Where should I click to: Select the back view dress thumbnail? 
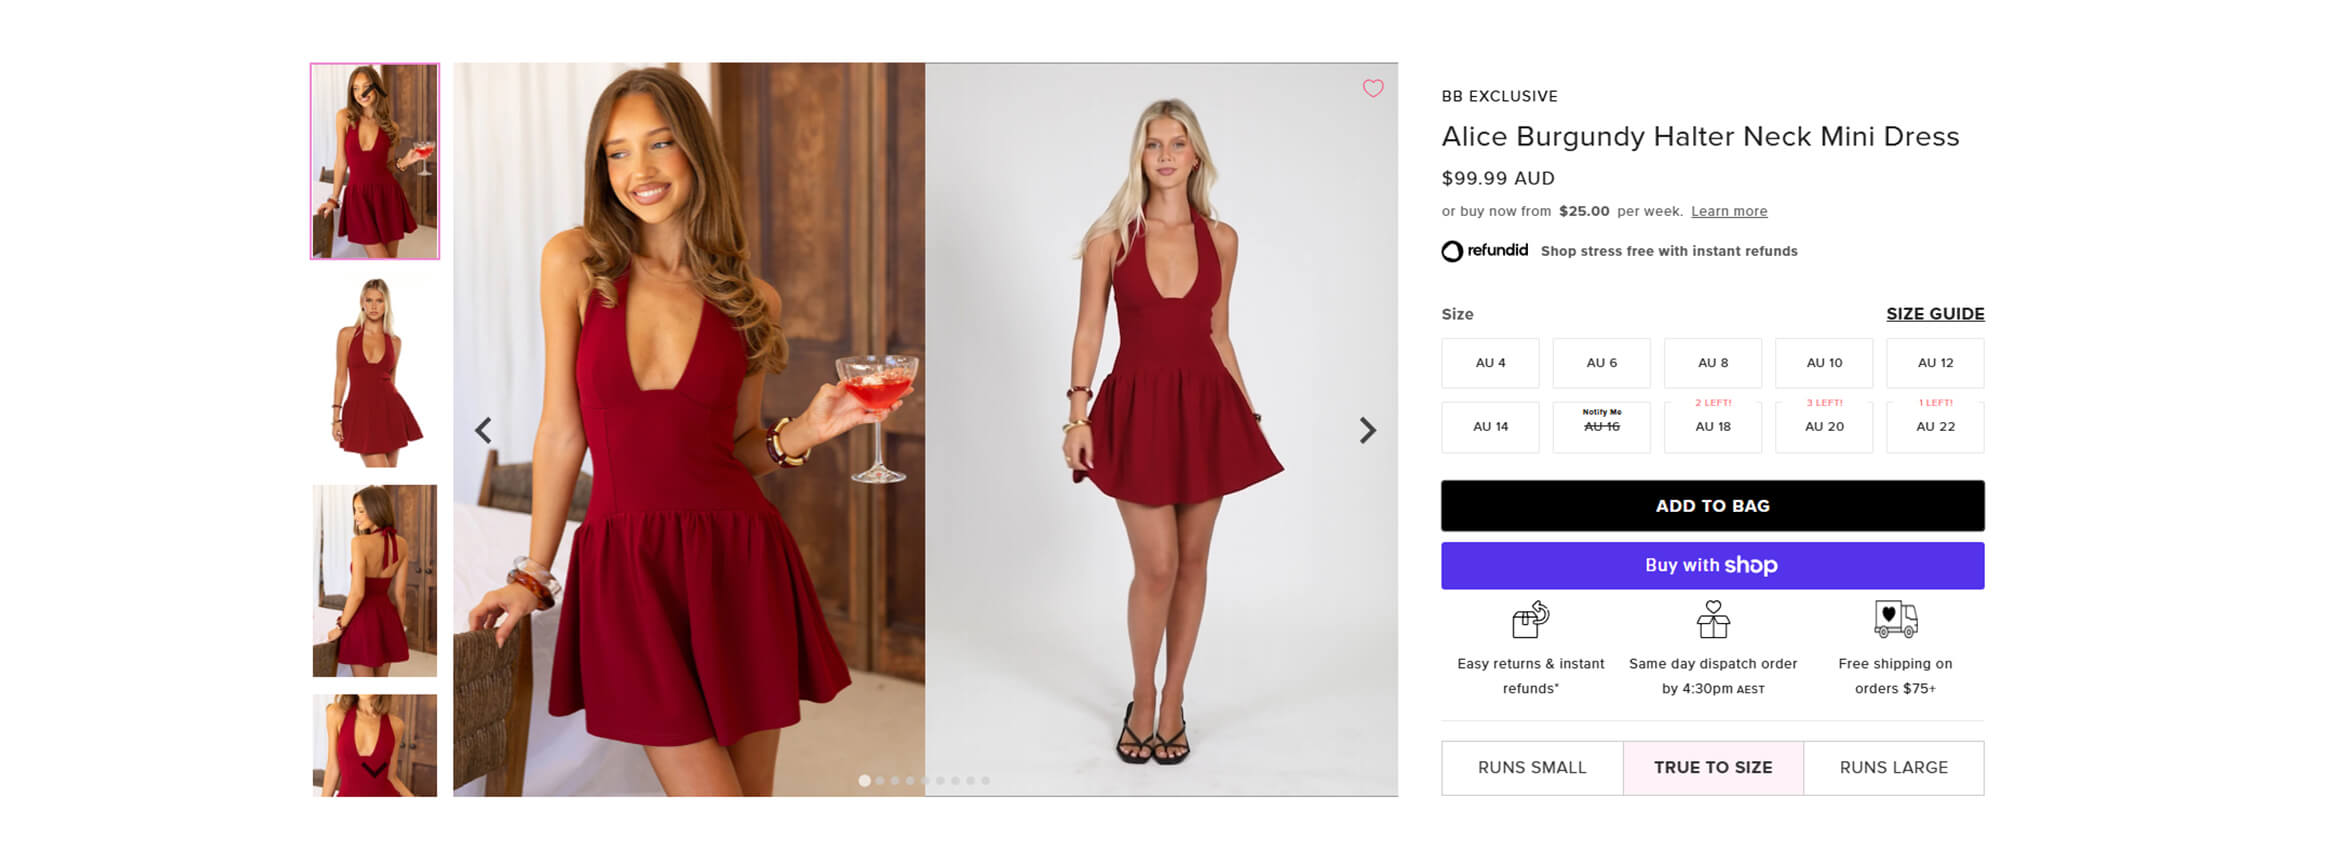[374, 578]
